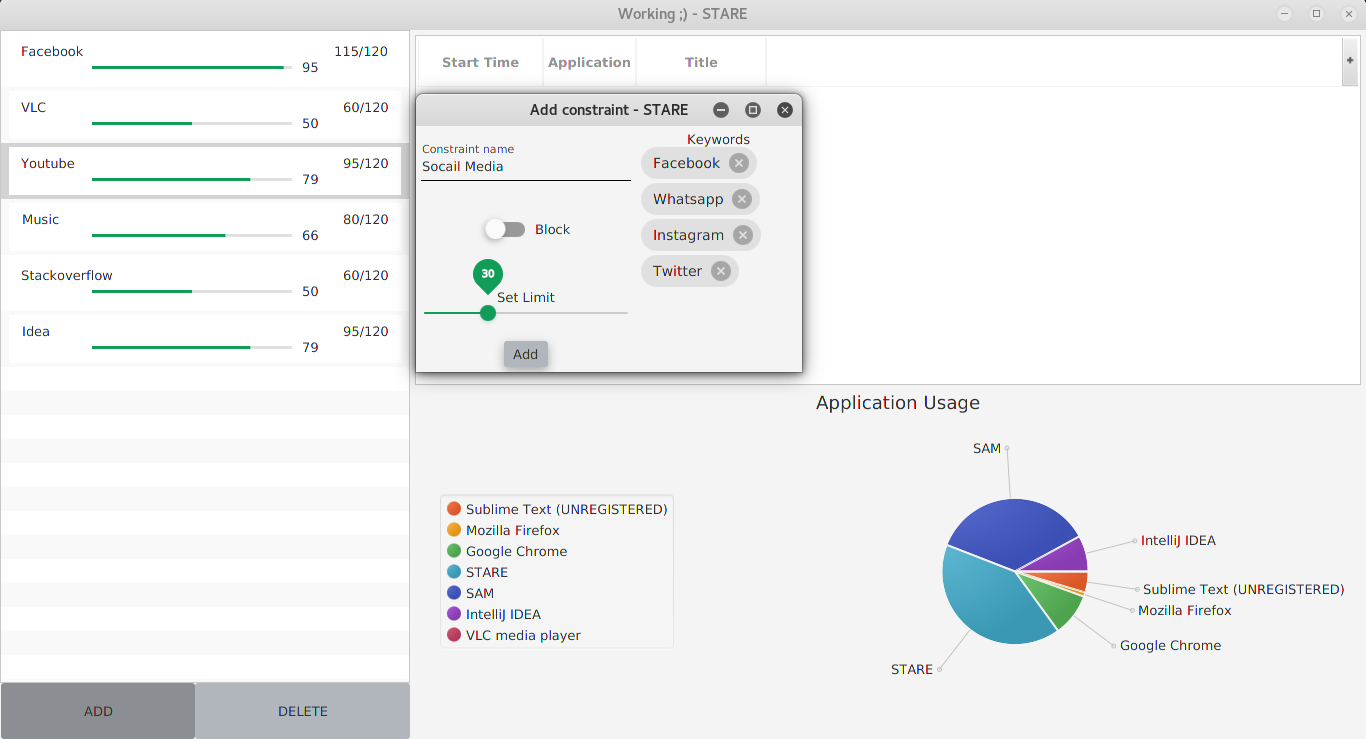The image size is (1366, 739).
Task: Click the ADD button at bottom left
Action: (x=98, y=711)
